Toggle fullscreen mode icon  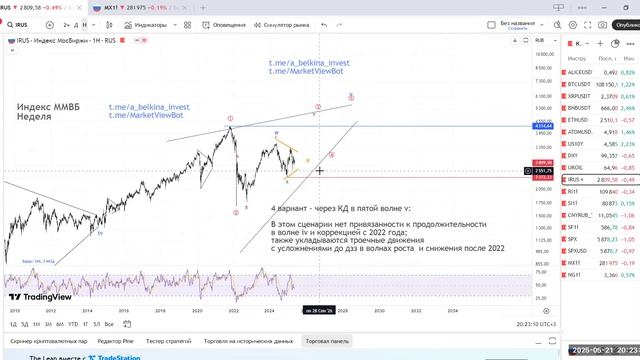click(587, 25)
